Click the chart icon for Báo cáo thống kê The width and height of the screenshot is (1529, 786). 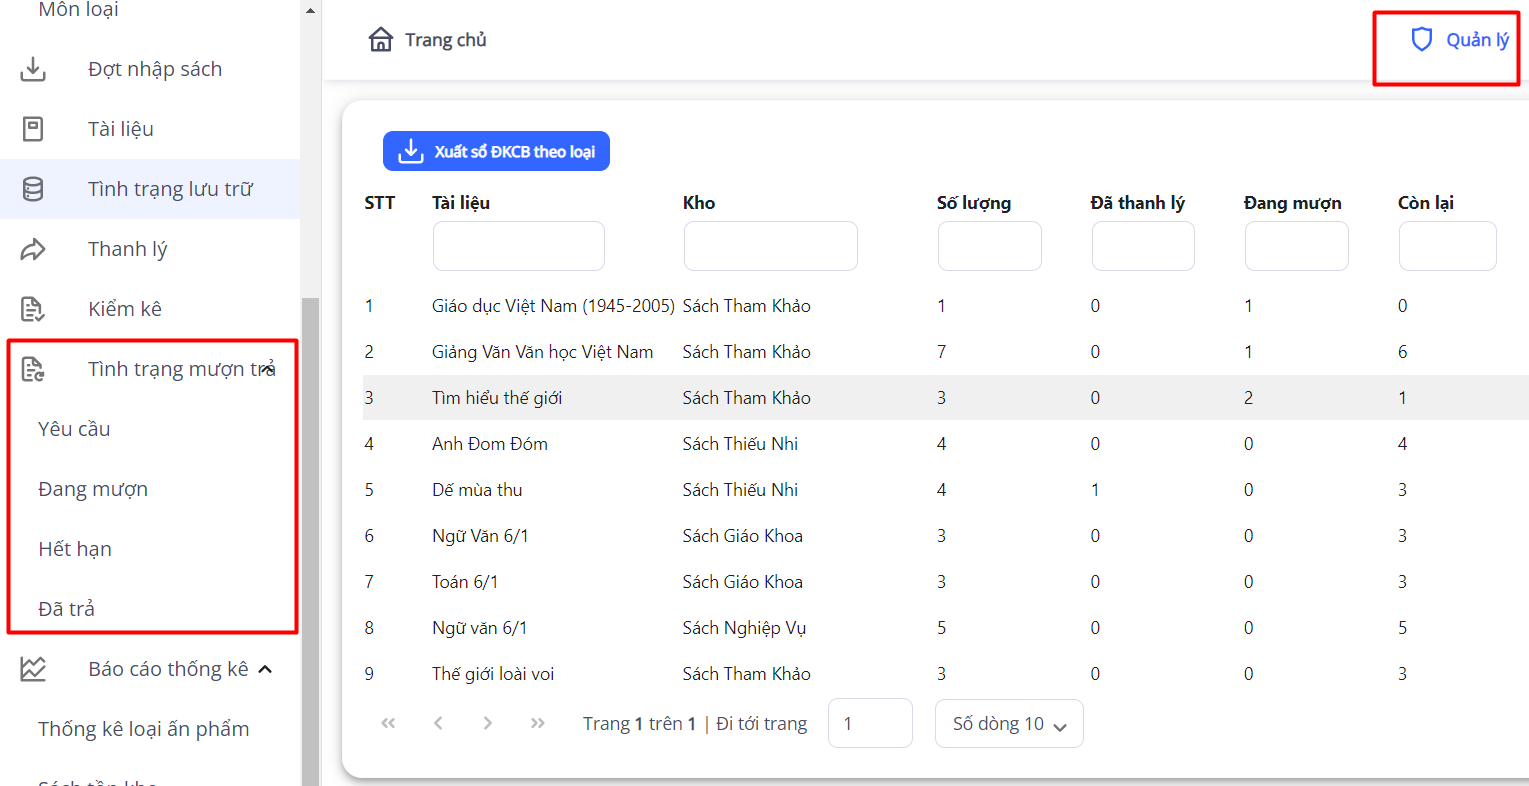(33, 669)
